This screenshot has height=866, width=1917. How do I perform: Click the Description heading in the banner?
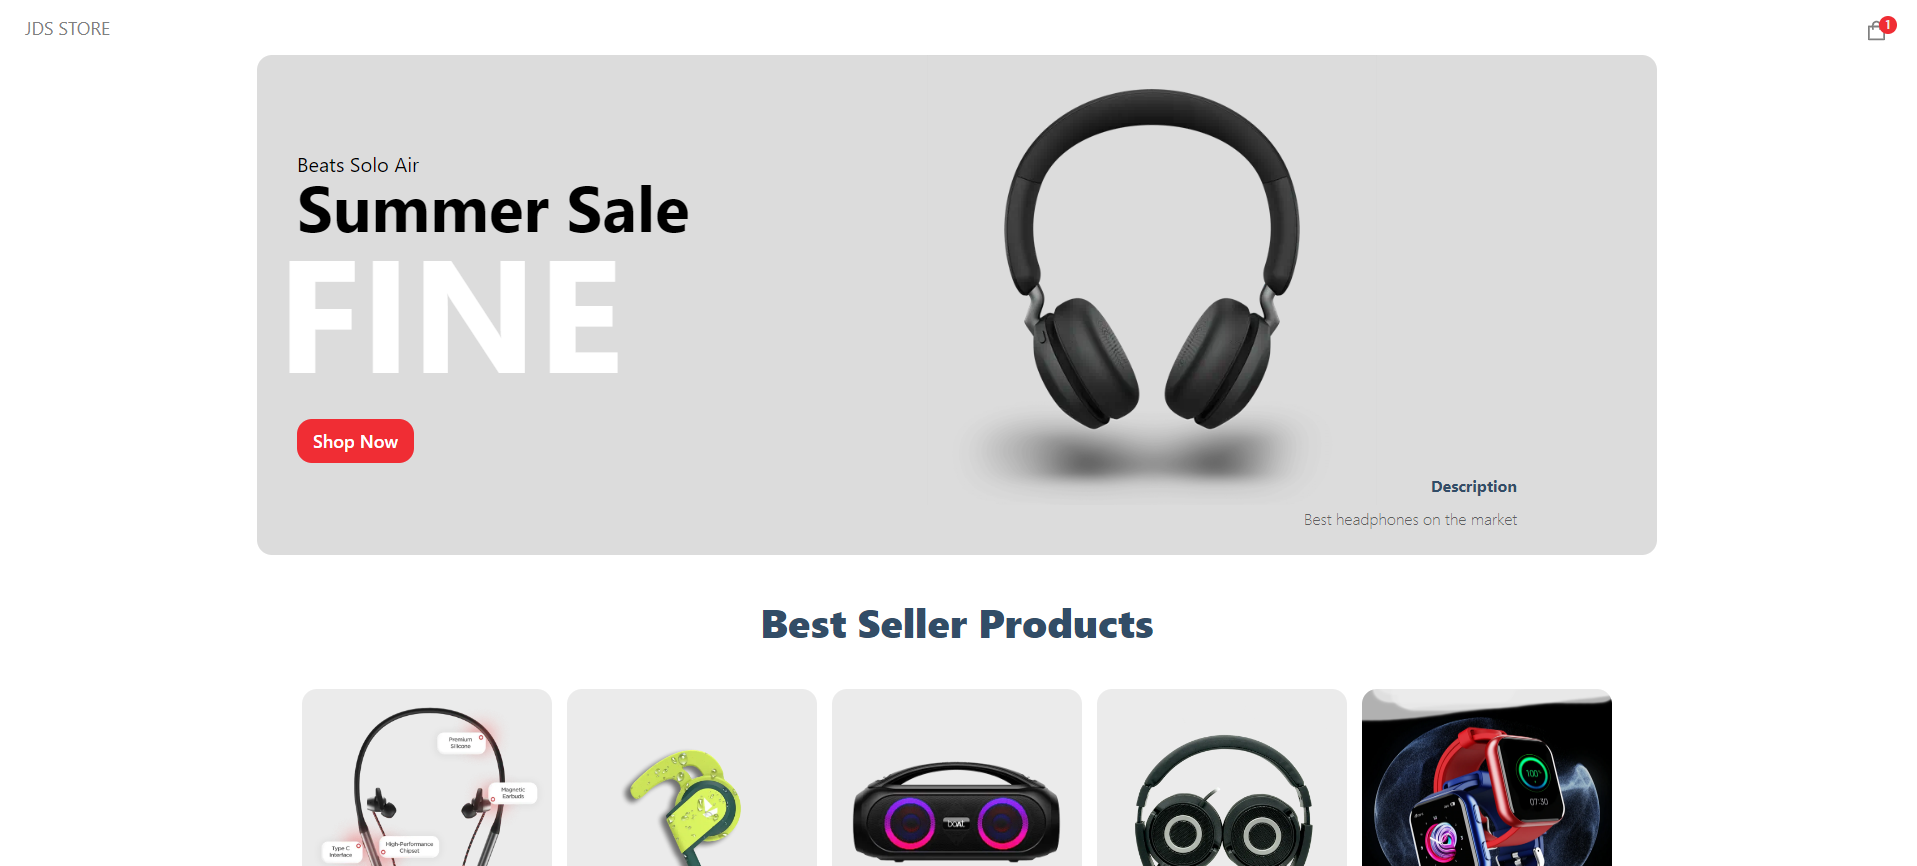[x=1473, y=487]
